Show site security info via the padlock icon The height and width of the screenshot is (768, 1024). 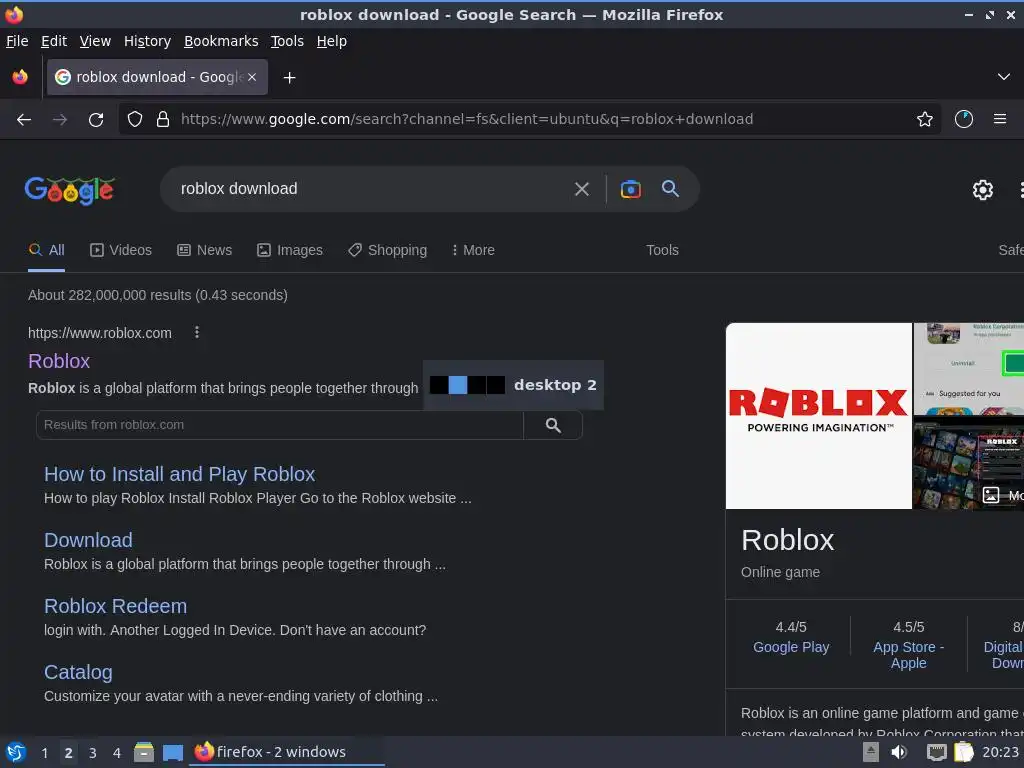[x=163, y=120]
